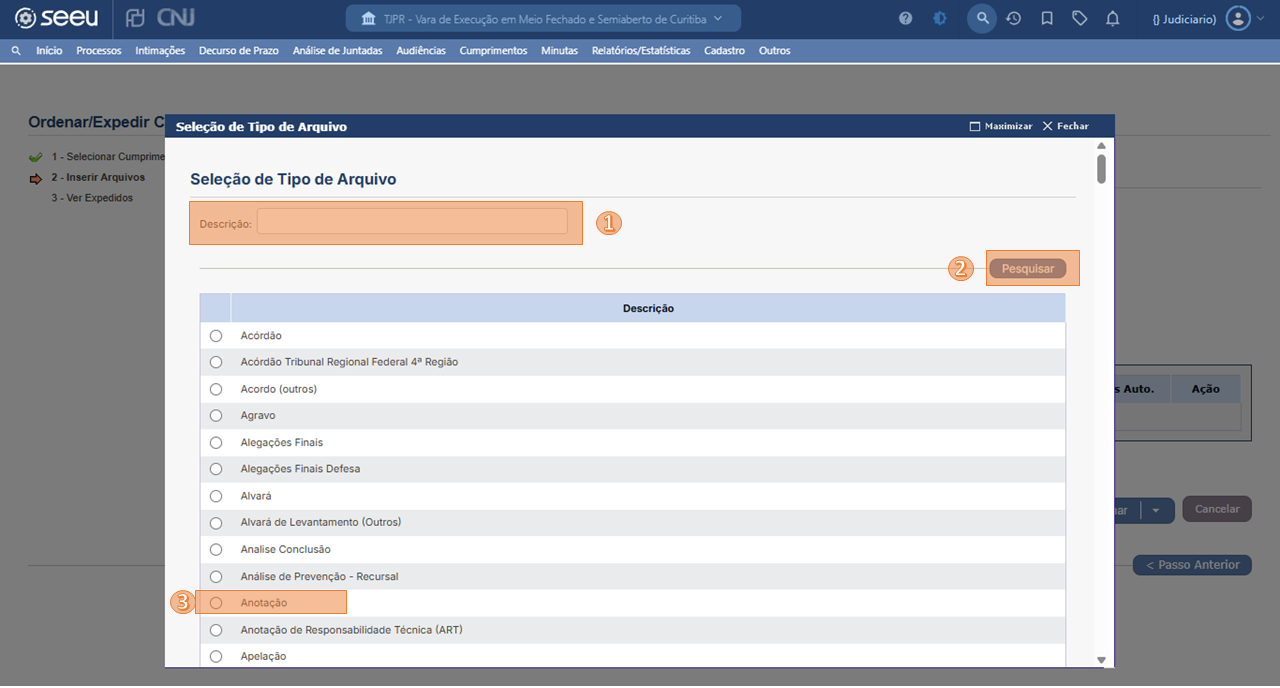
Task: Open the bookmarks icon
Action: pyautogui.click(x=1047, y=19)
